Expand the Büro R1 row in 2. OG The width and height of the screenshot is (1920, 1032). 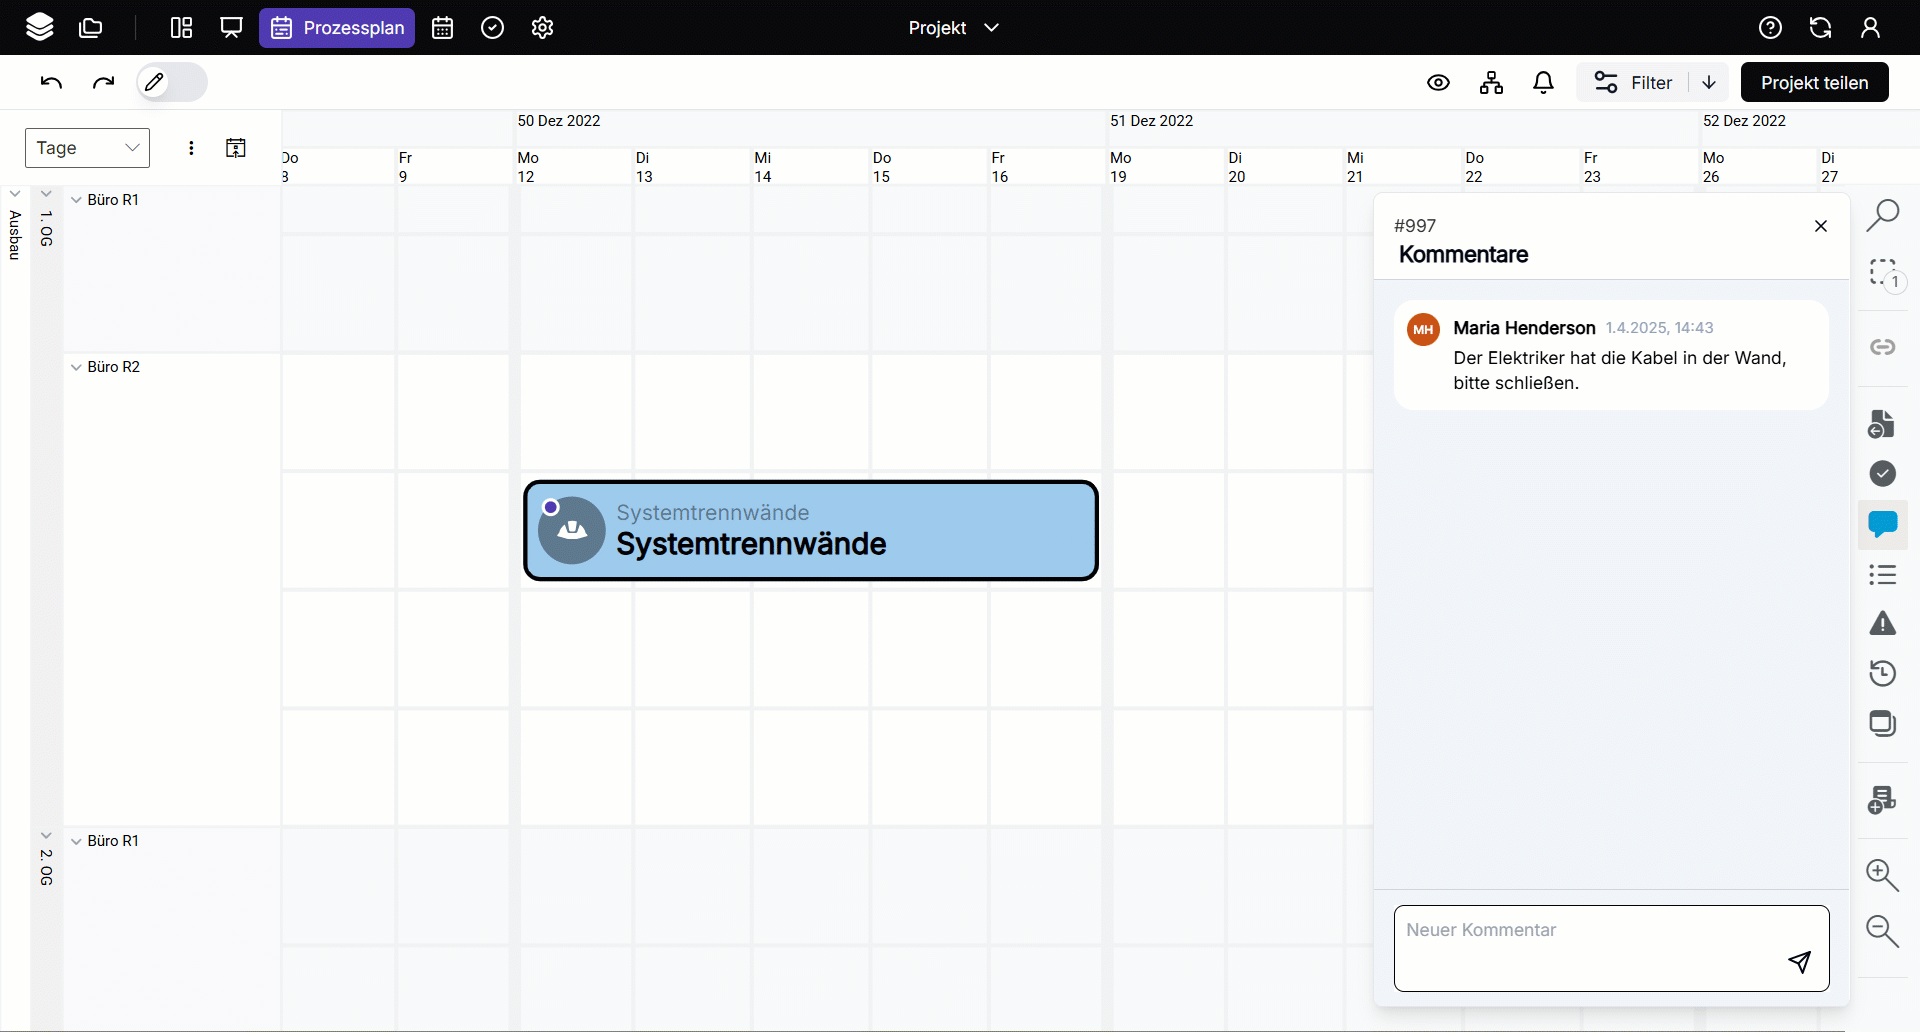75,841
